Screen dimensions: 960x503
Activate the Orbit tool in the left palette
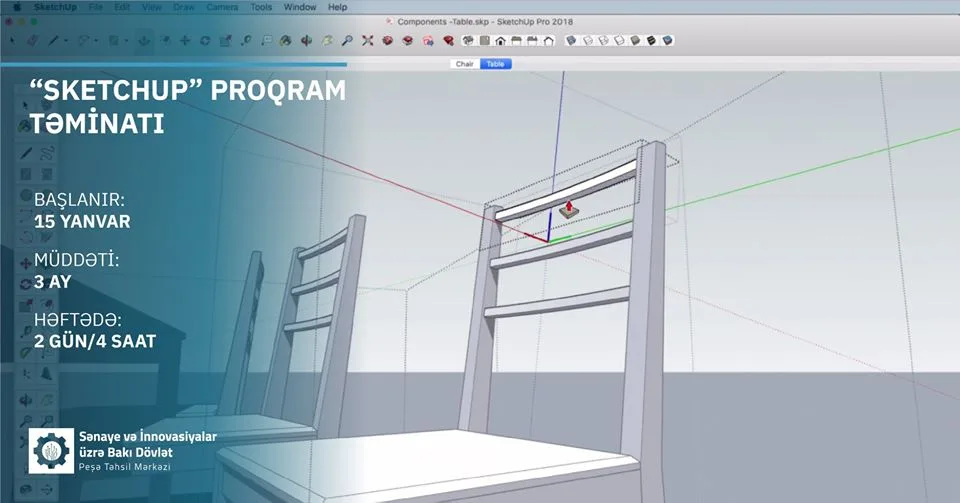point(26,401)
